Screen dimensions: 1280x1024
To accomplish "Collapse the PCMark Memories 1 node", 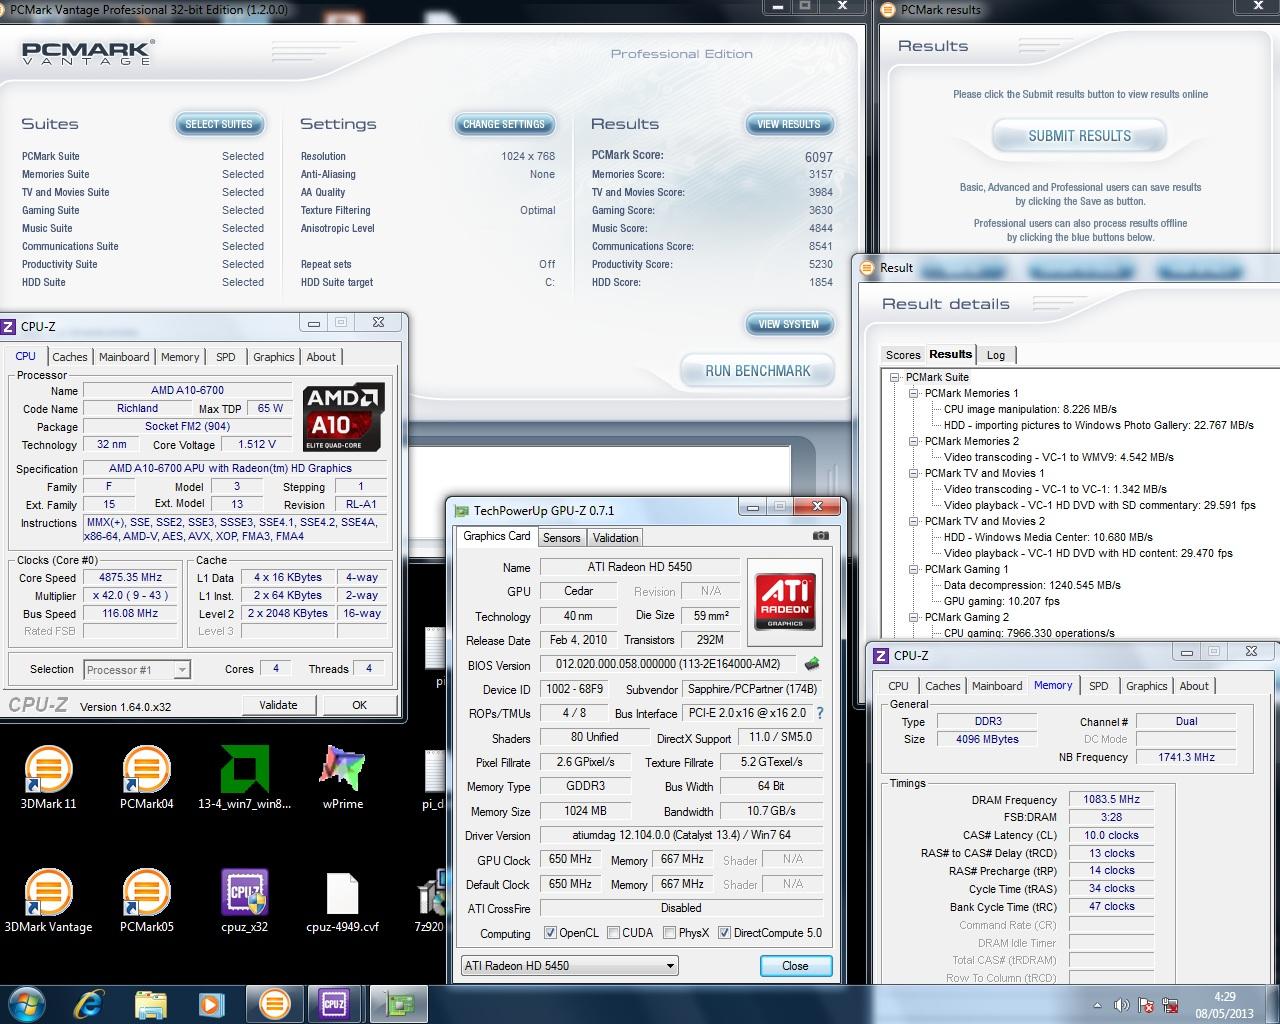I will click(913, 393).
